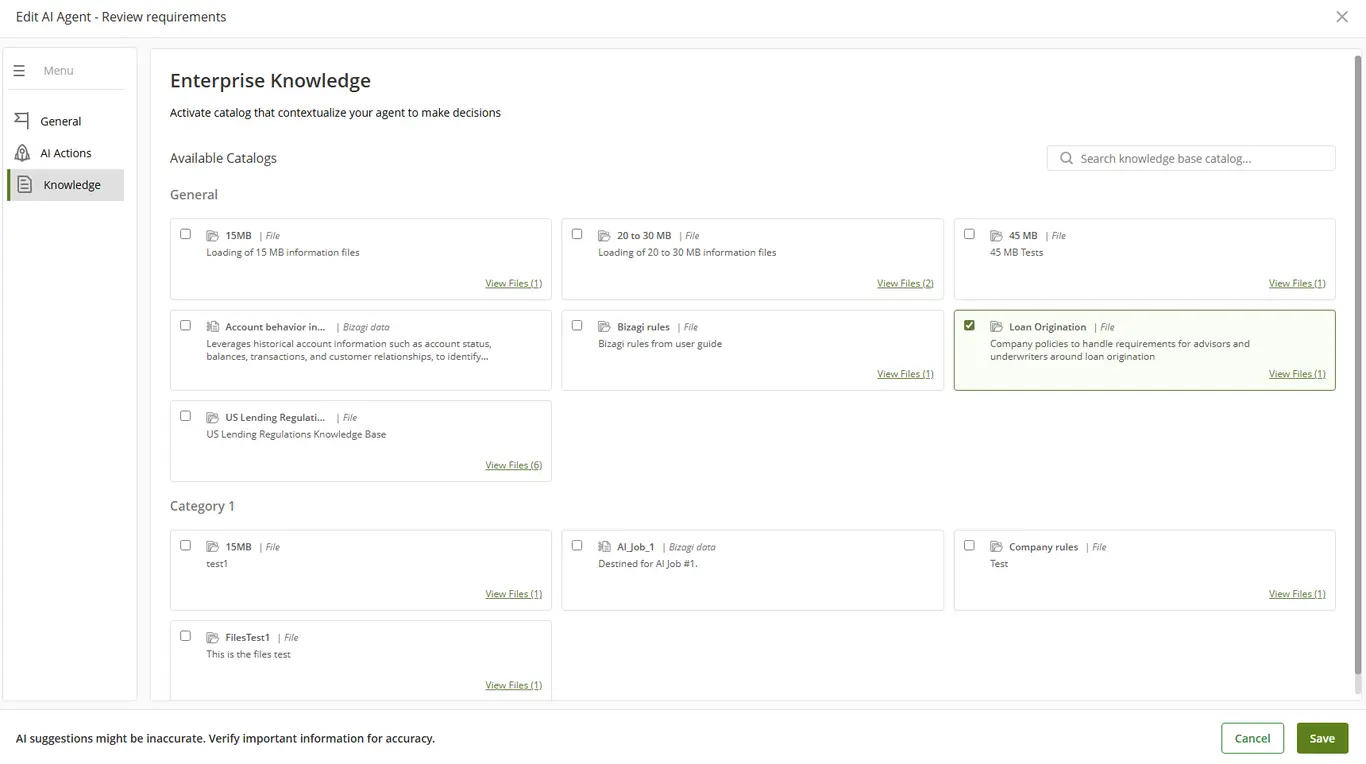Viewport: 1366px width, 764px height.
Task: Click the folder icon of FilesTest1
Action: pos(212,638)
